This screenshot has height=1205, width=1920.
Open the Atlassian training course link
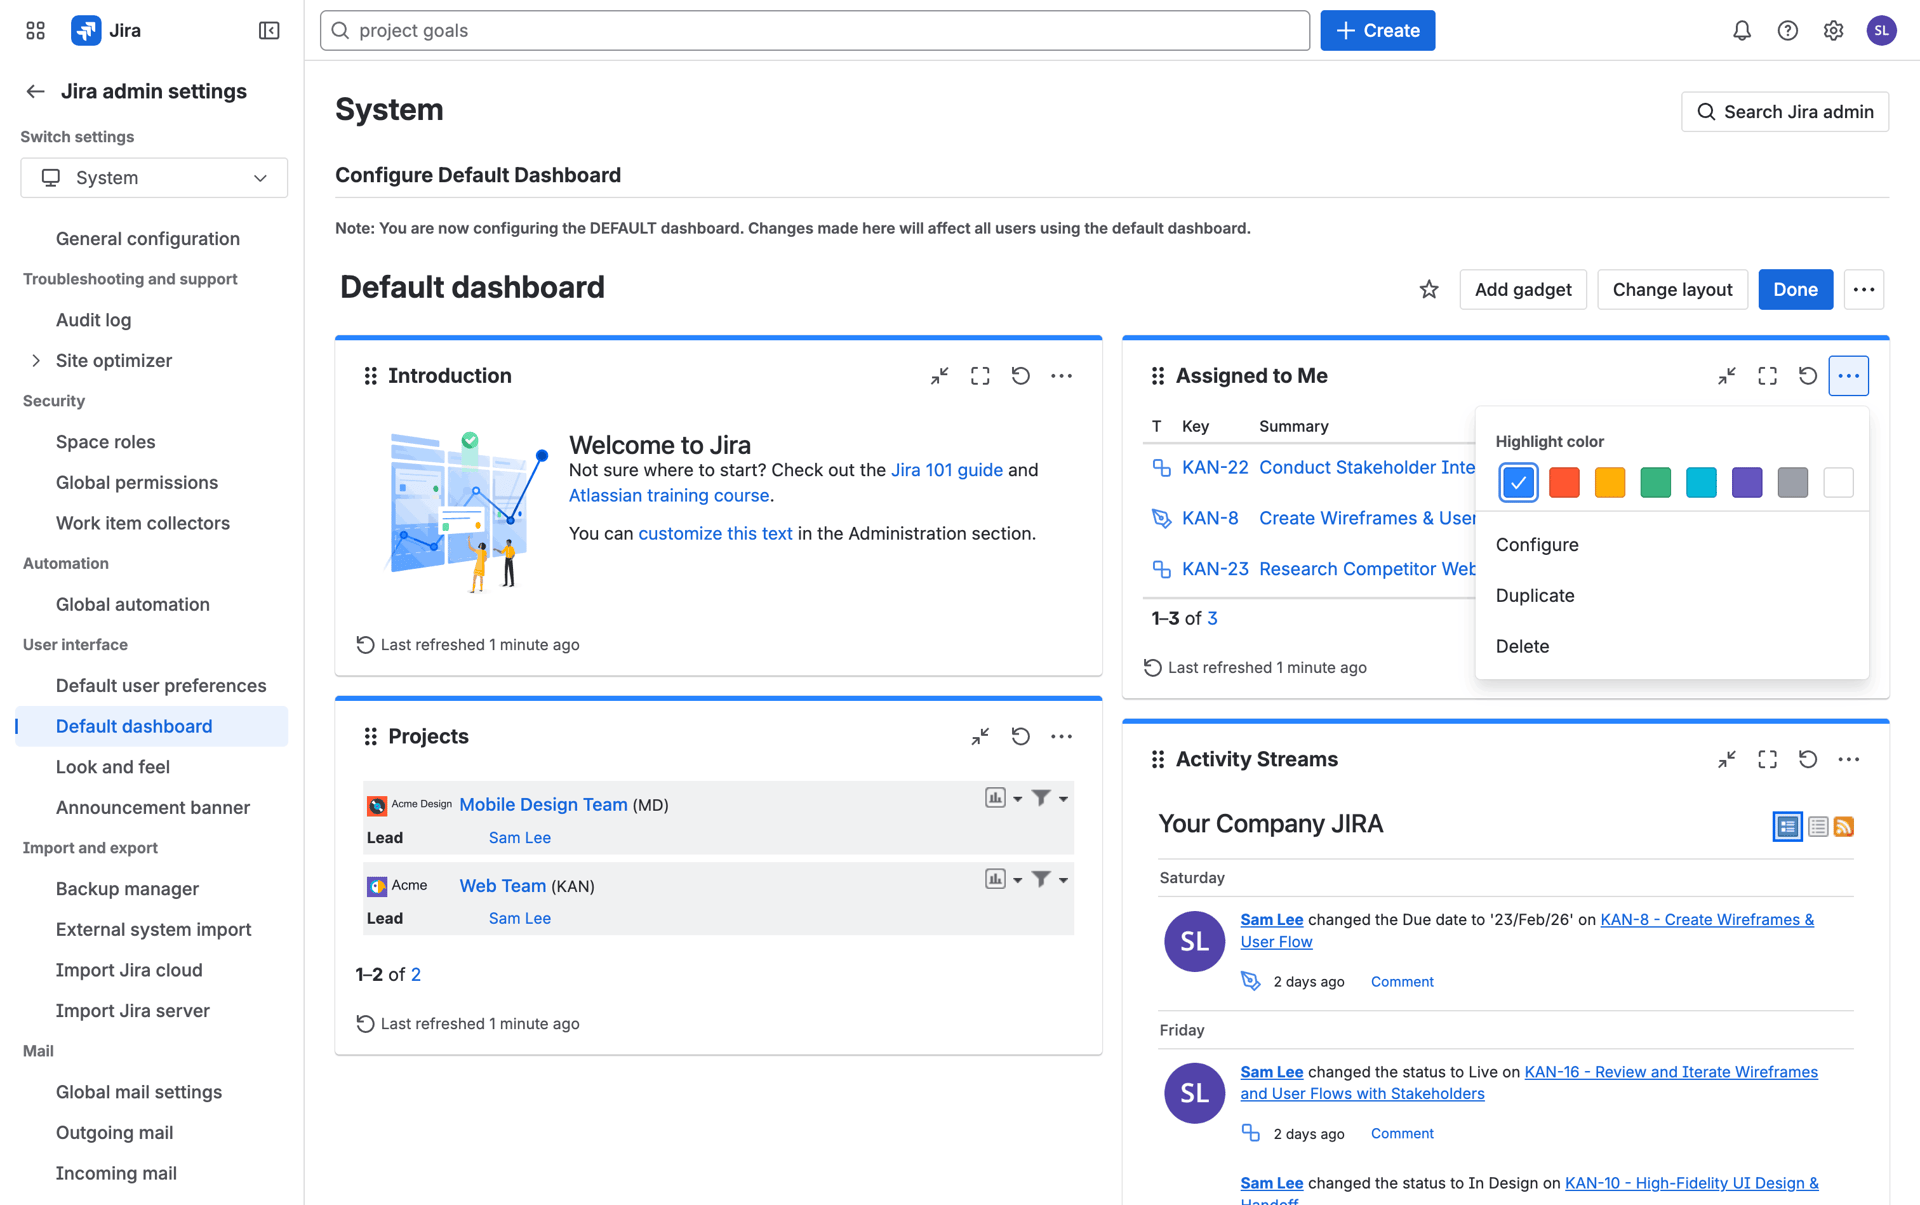[669, 495]
